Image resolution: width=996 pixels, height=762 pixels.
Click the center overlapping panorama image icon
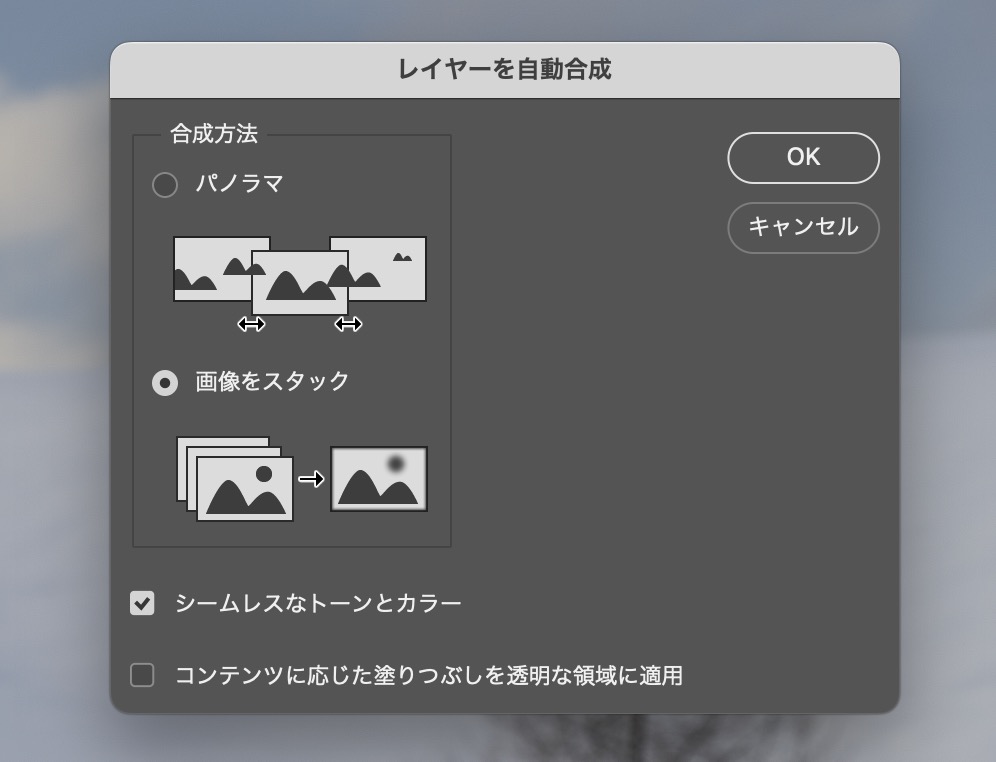tap(299, 282)
